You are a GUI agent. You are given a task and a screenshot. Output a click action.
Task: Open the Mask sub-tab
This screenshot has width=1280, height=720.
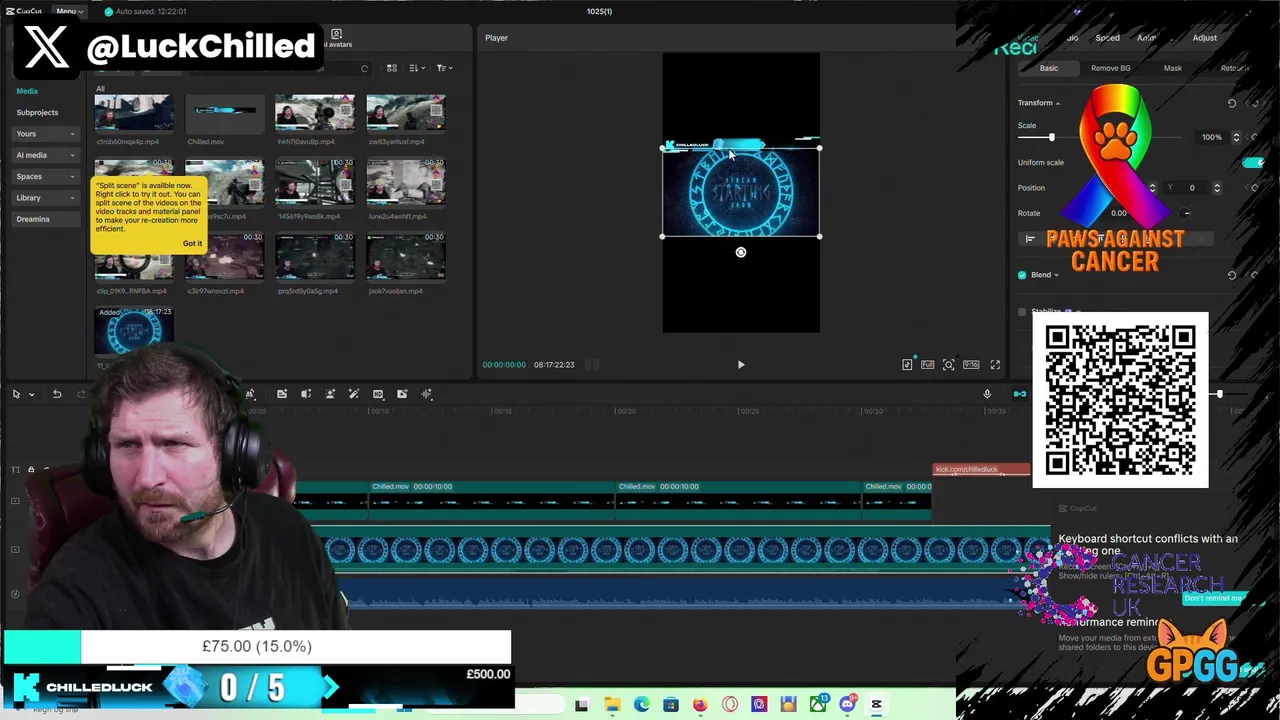tap(1172, 68)
